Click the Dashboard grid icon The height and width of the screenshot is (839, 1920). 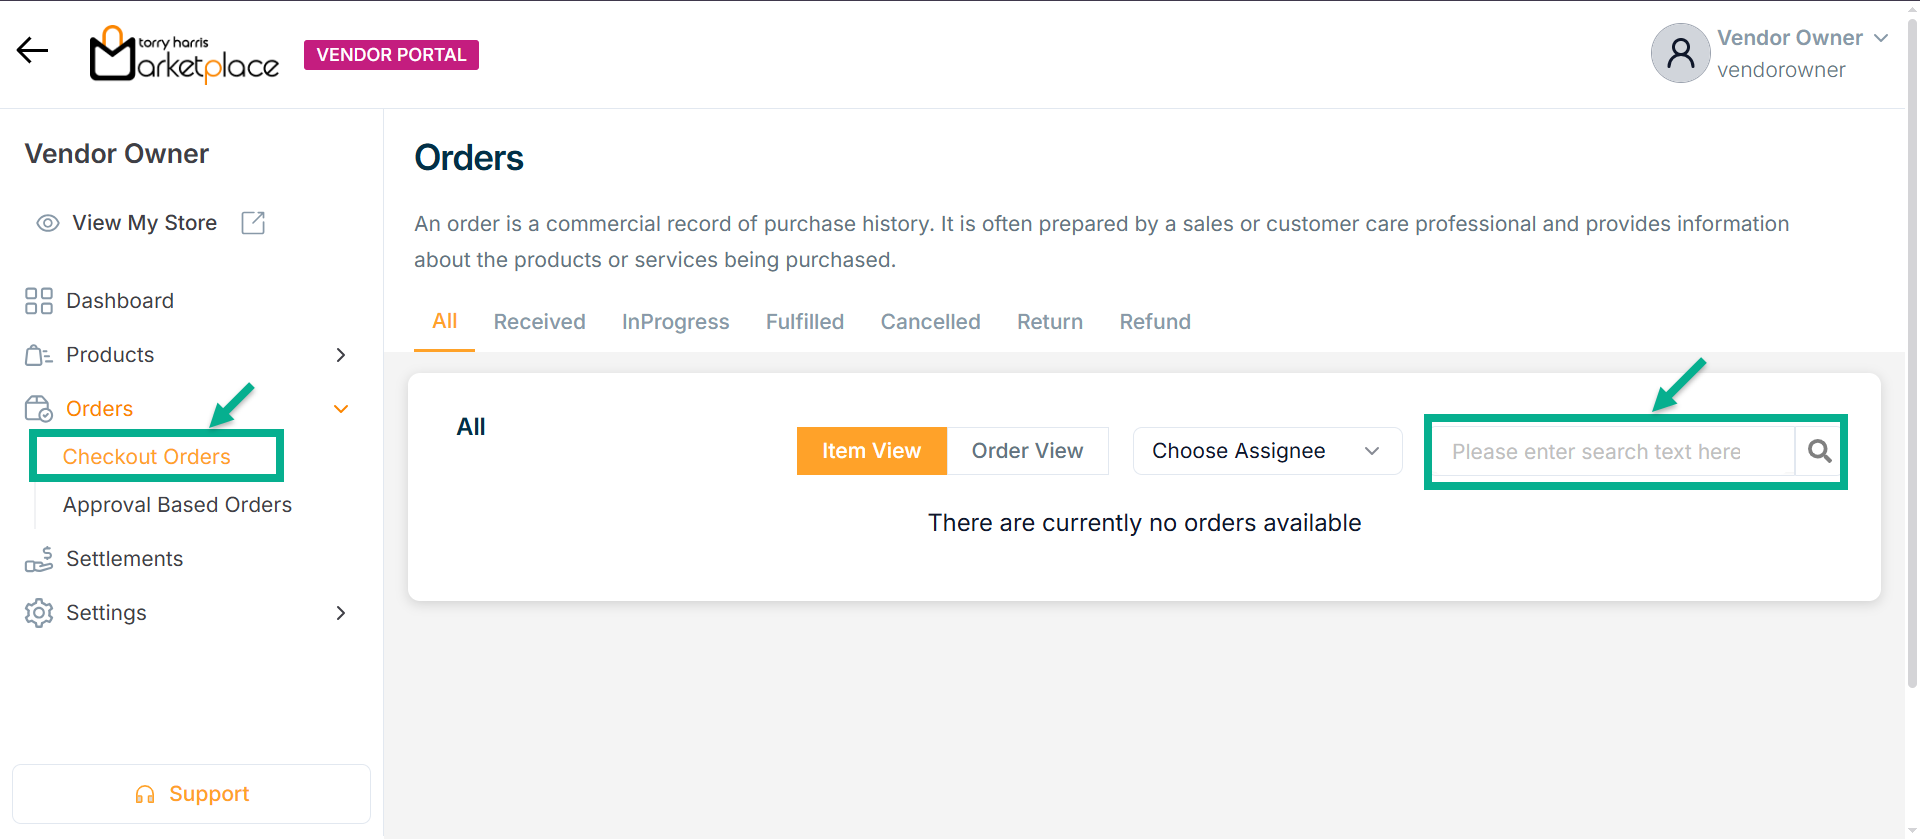(39, 301)
